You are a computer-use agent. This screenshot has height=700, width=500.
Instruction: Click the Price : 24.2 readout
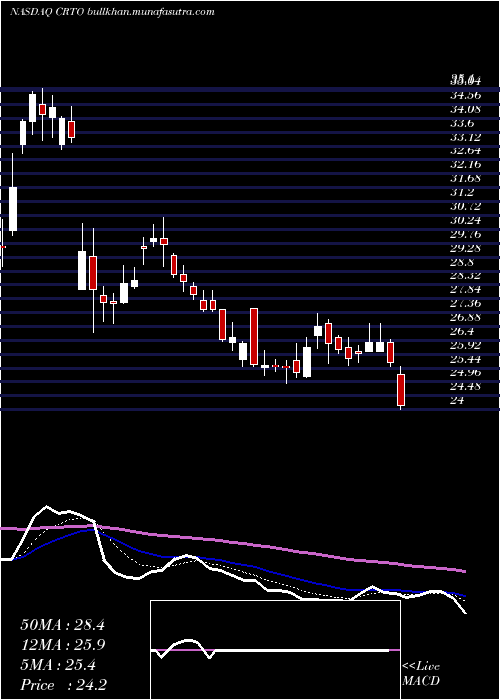tap(63, 685)
